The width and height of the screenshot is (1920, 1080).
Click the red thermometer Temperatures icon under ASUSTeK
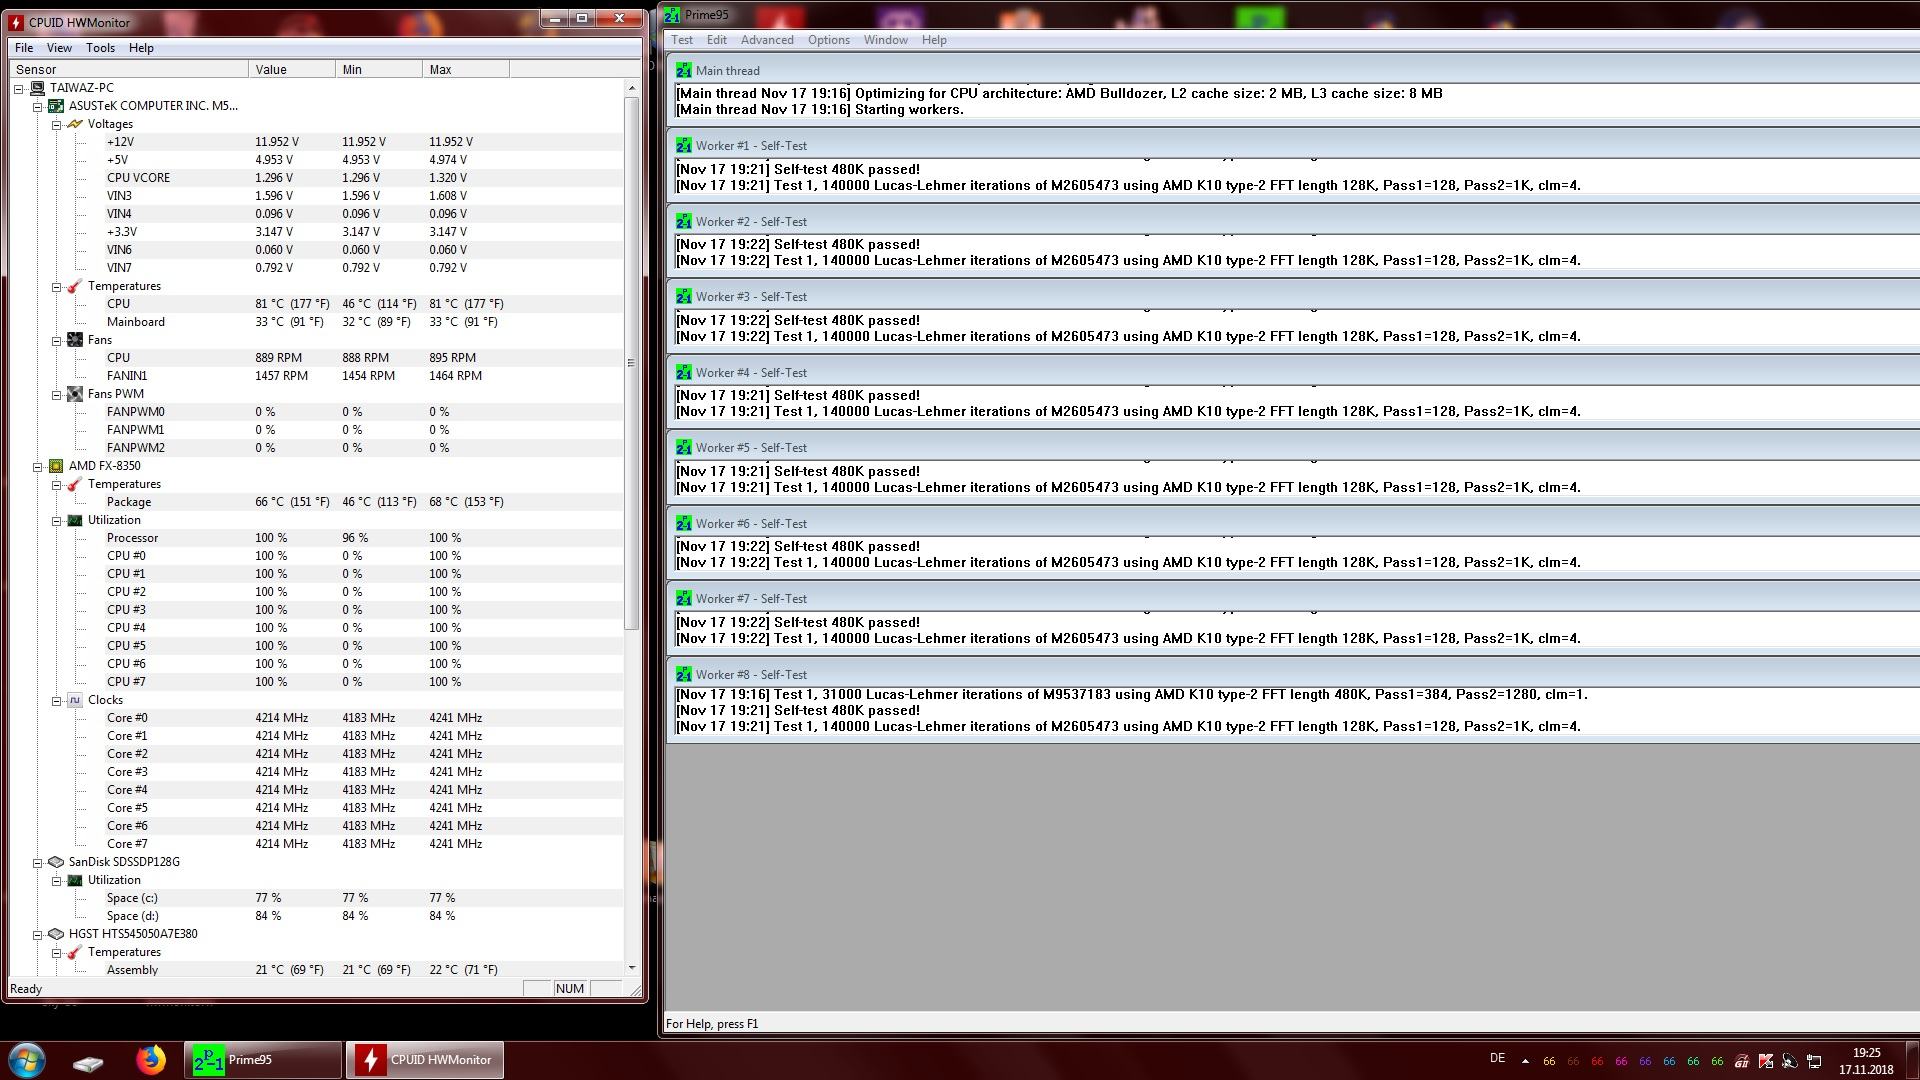tap(75, 286)
